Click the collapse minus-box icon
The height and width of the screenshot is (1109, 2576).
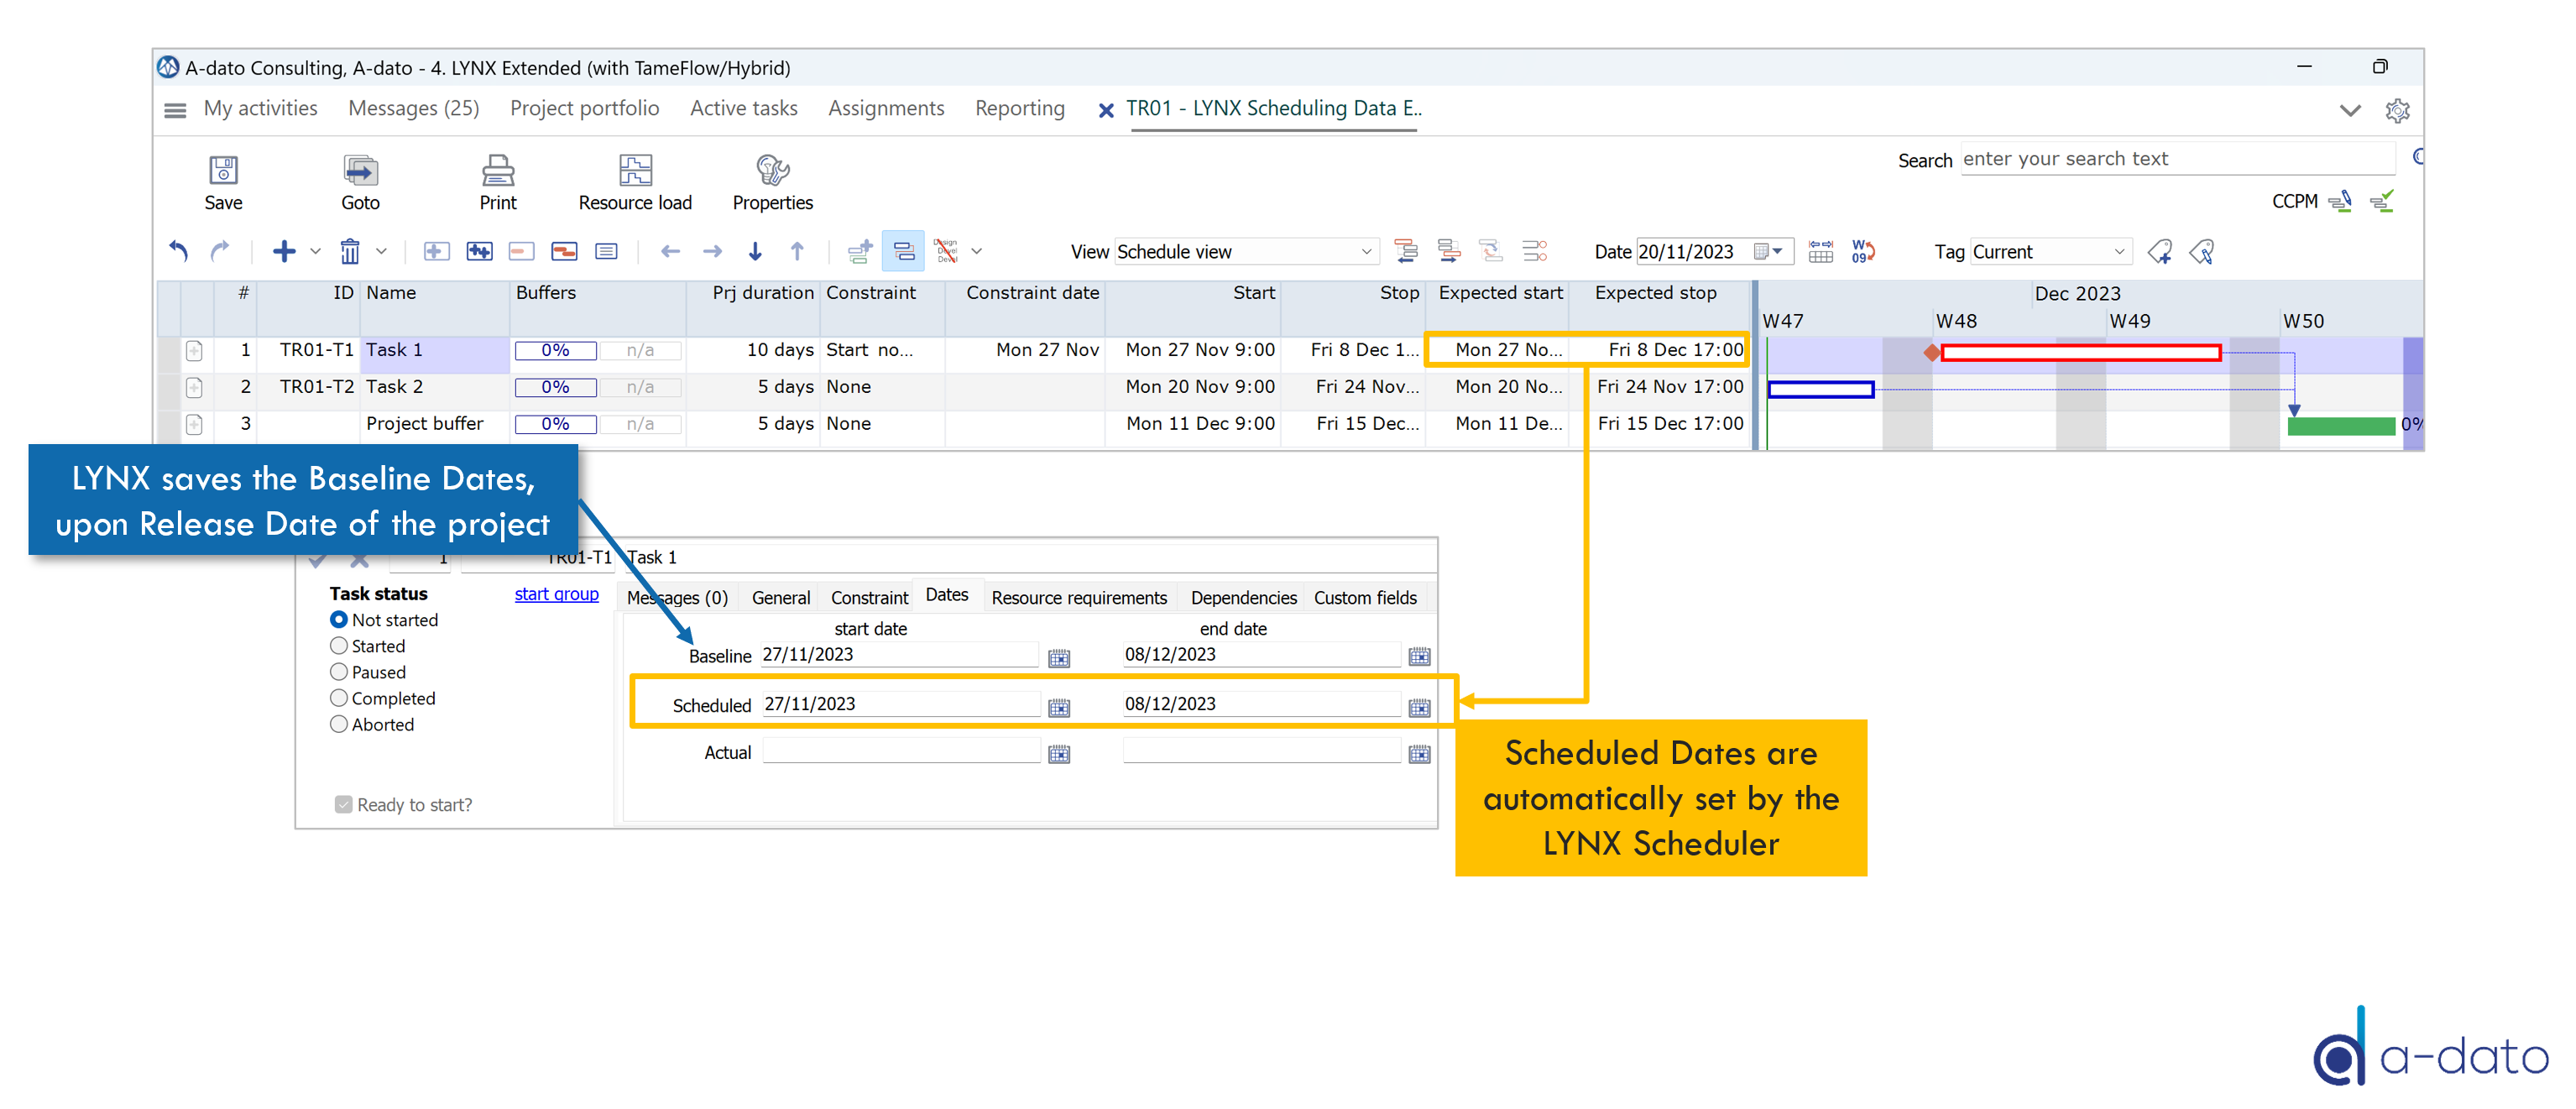click(x=521, y=251)
